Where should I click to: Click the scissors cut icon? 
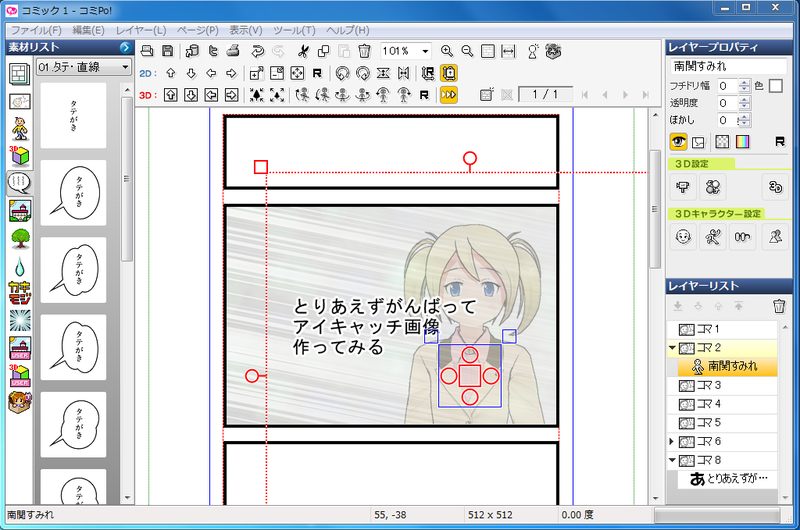pyautogui.click(x=303, y=51)
